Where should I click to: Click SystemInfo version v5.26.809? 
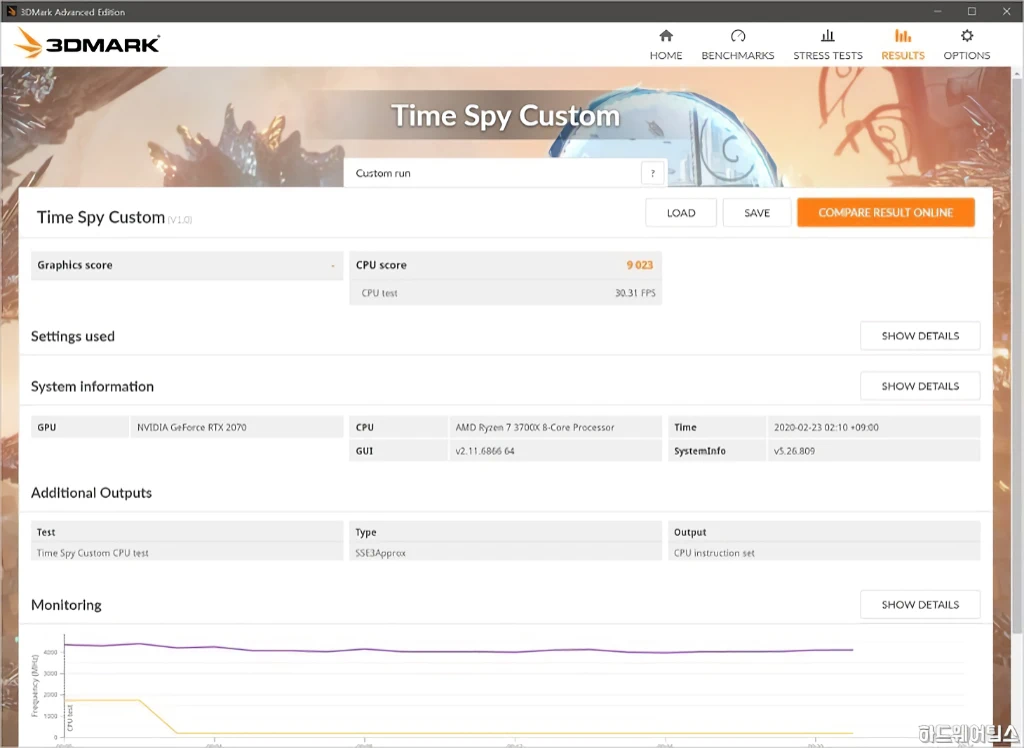click(794, 451)
